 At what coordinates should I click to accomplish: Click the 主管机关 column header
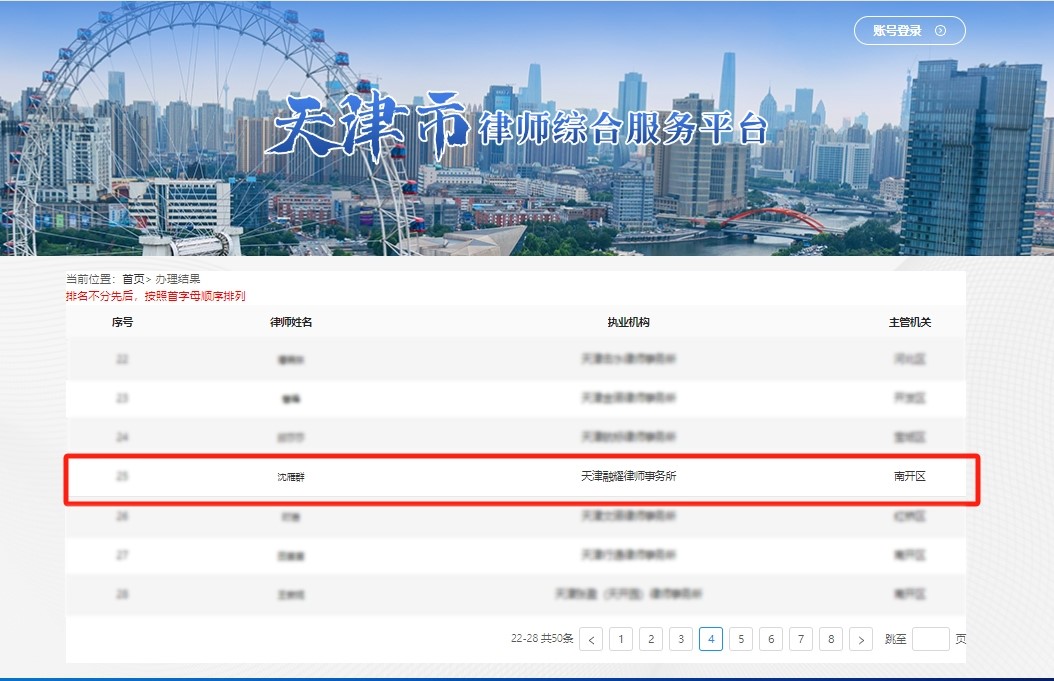(910, 320)
